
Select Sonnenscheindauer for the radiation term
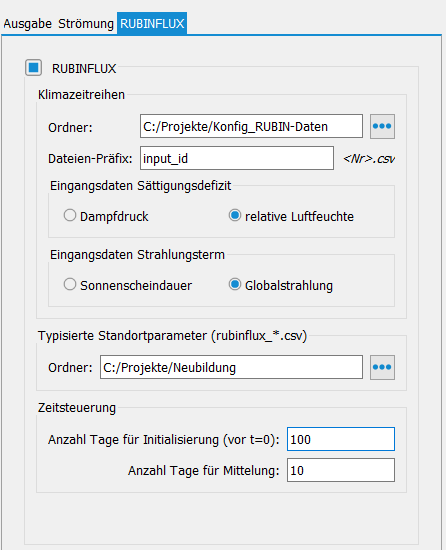pos(70,284)
